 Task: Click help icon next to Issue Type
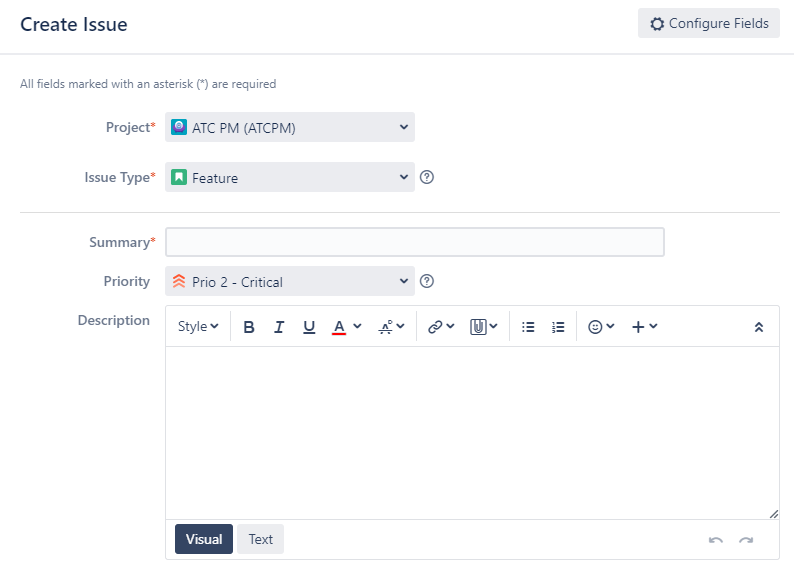pyautogui.click(x=427, y=177)
